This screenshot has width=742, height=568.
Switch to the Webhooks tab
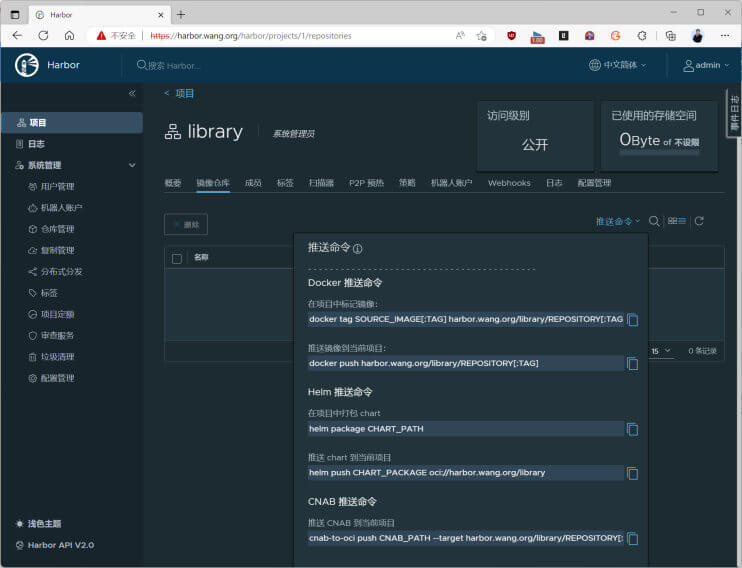509,183
